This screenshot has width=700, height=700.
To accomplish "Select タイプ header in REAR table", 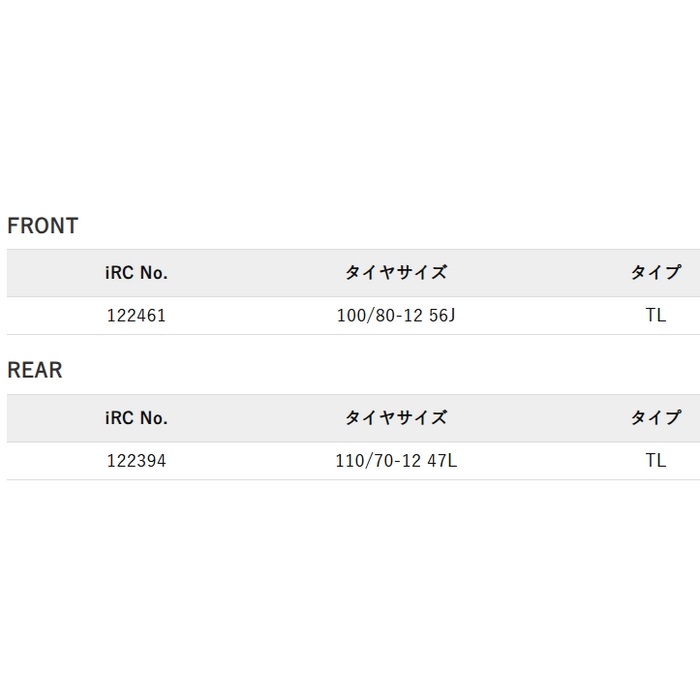I will (655, 418).
